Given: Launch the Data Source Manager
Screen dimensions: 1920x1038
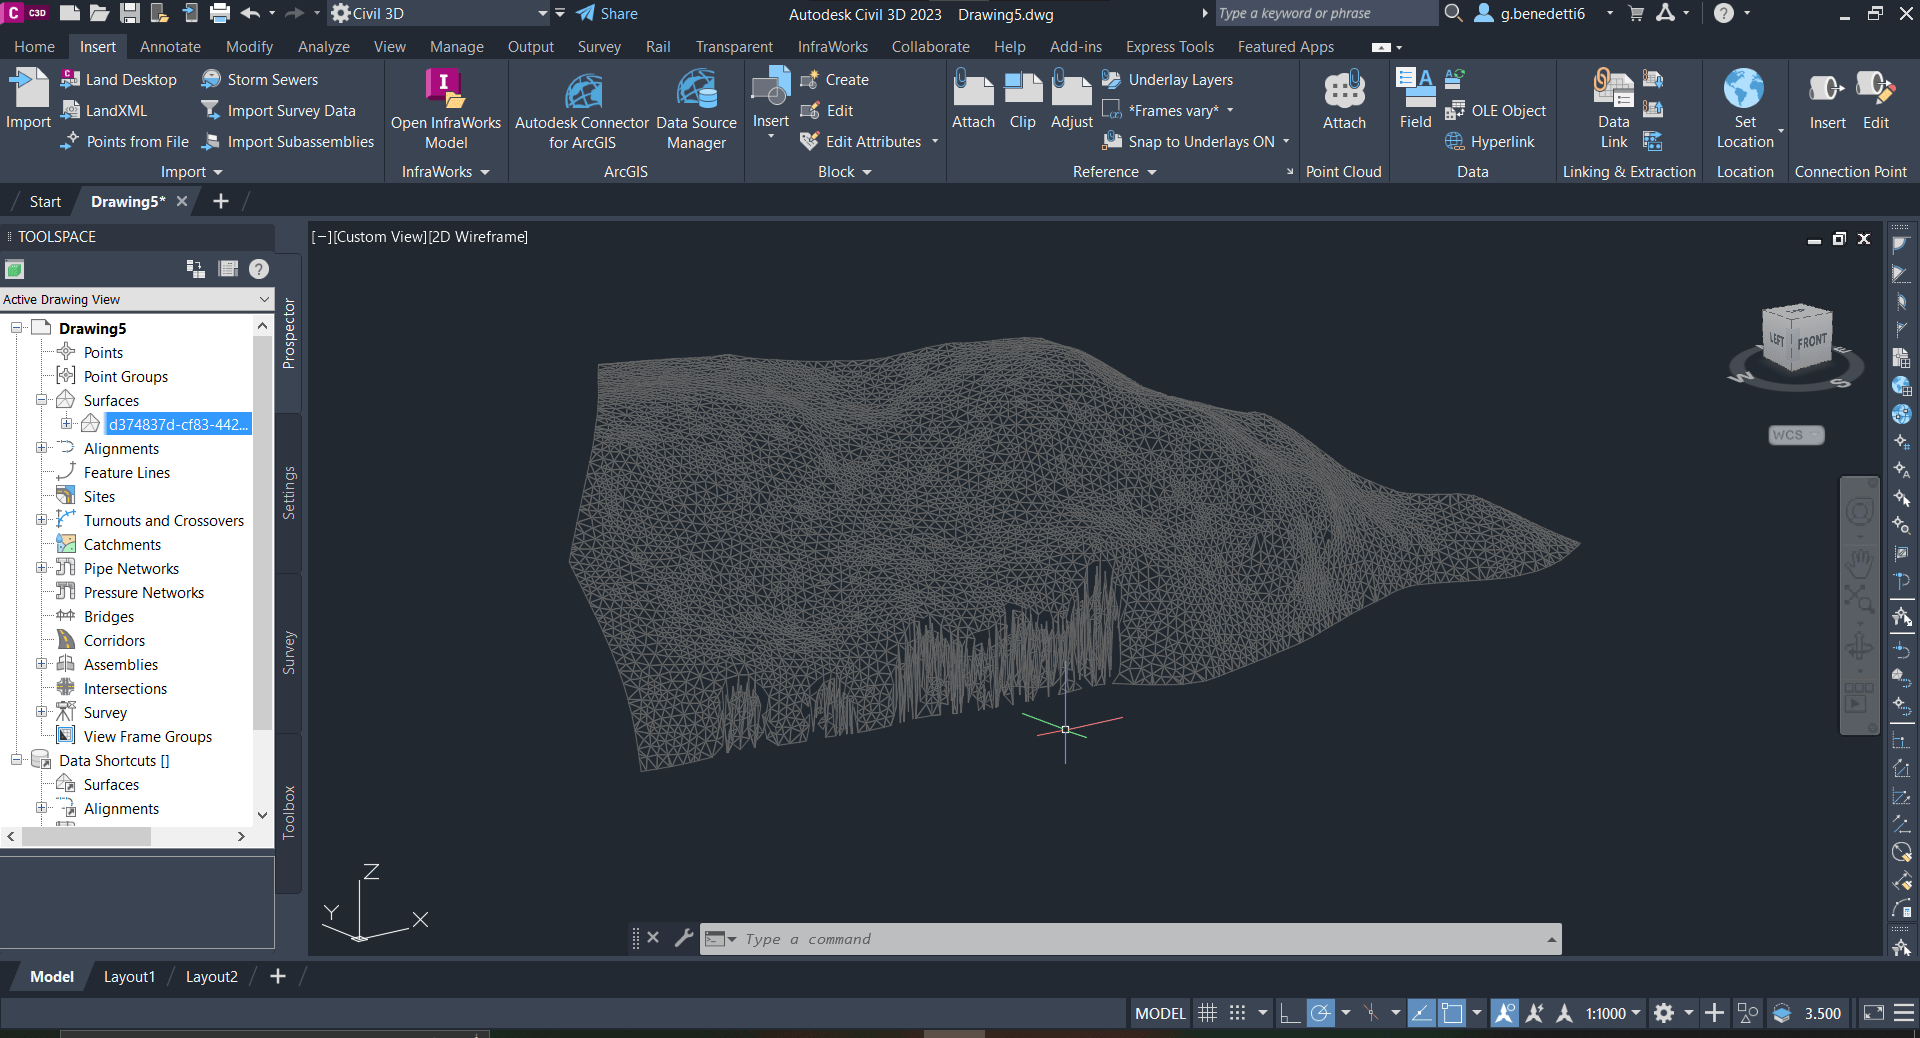Looking at the screenshot, I should point(696,105).
